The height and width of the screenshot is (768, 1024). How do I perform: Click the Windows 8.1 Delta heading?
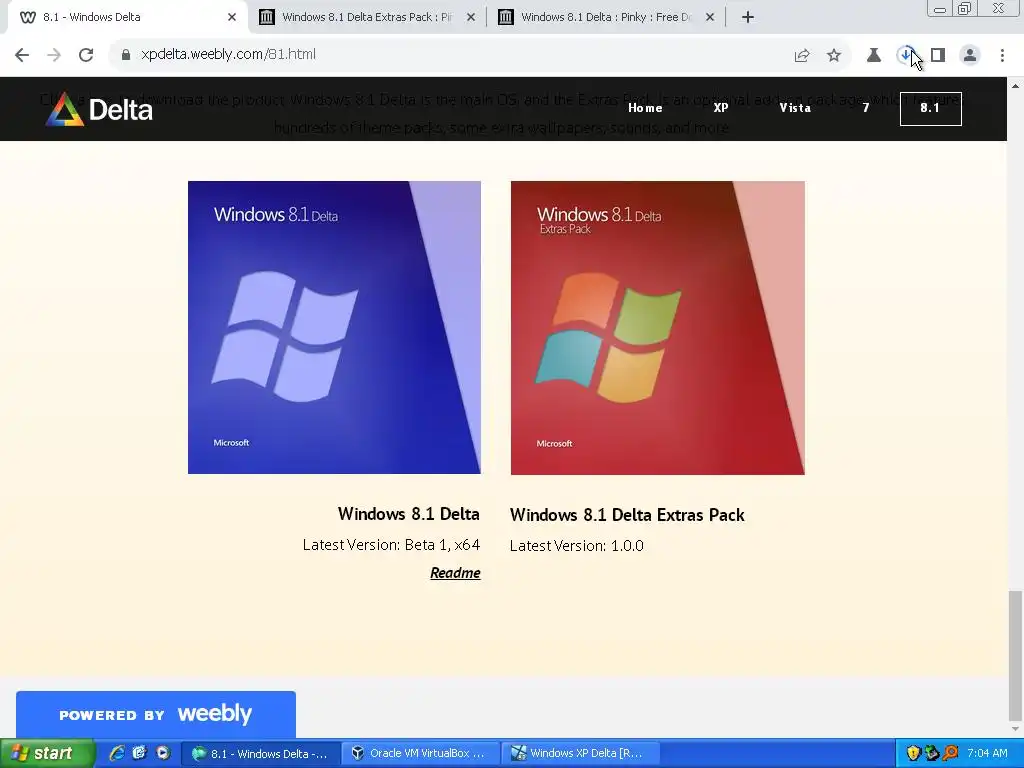pyautogui.click(x=409, y=514)
